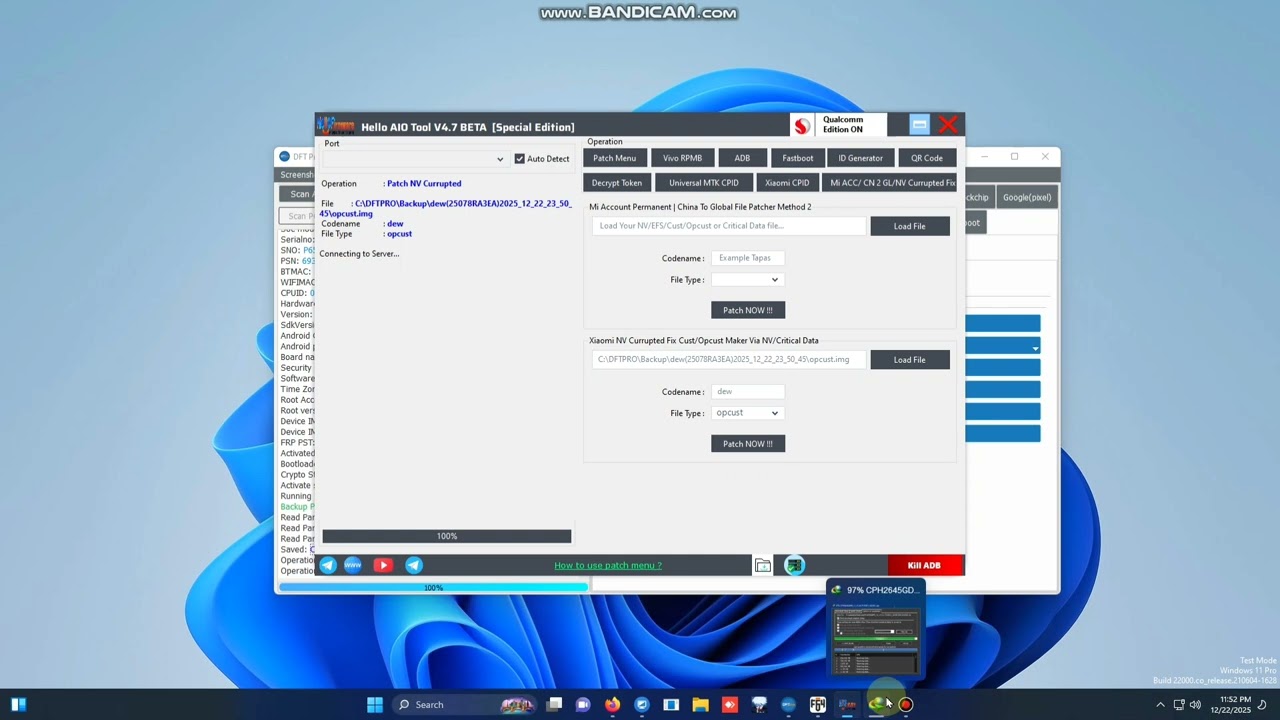Screen dimensions: 1280x720
Task: Open the File Type dropdown under Method 2
Action: [x=746, y=280]
